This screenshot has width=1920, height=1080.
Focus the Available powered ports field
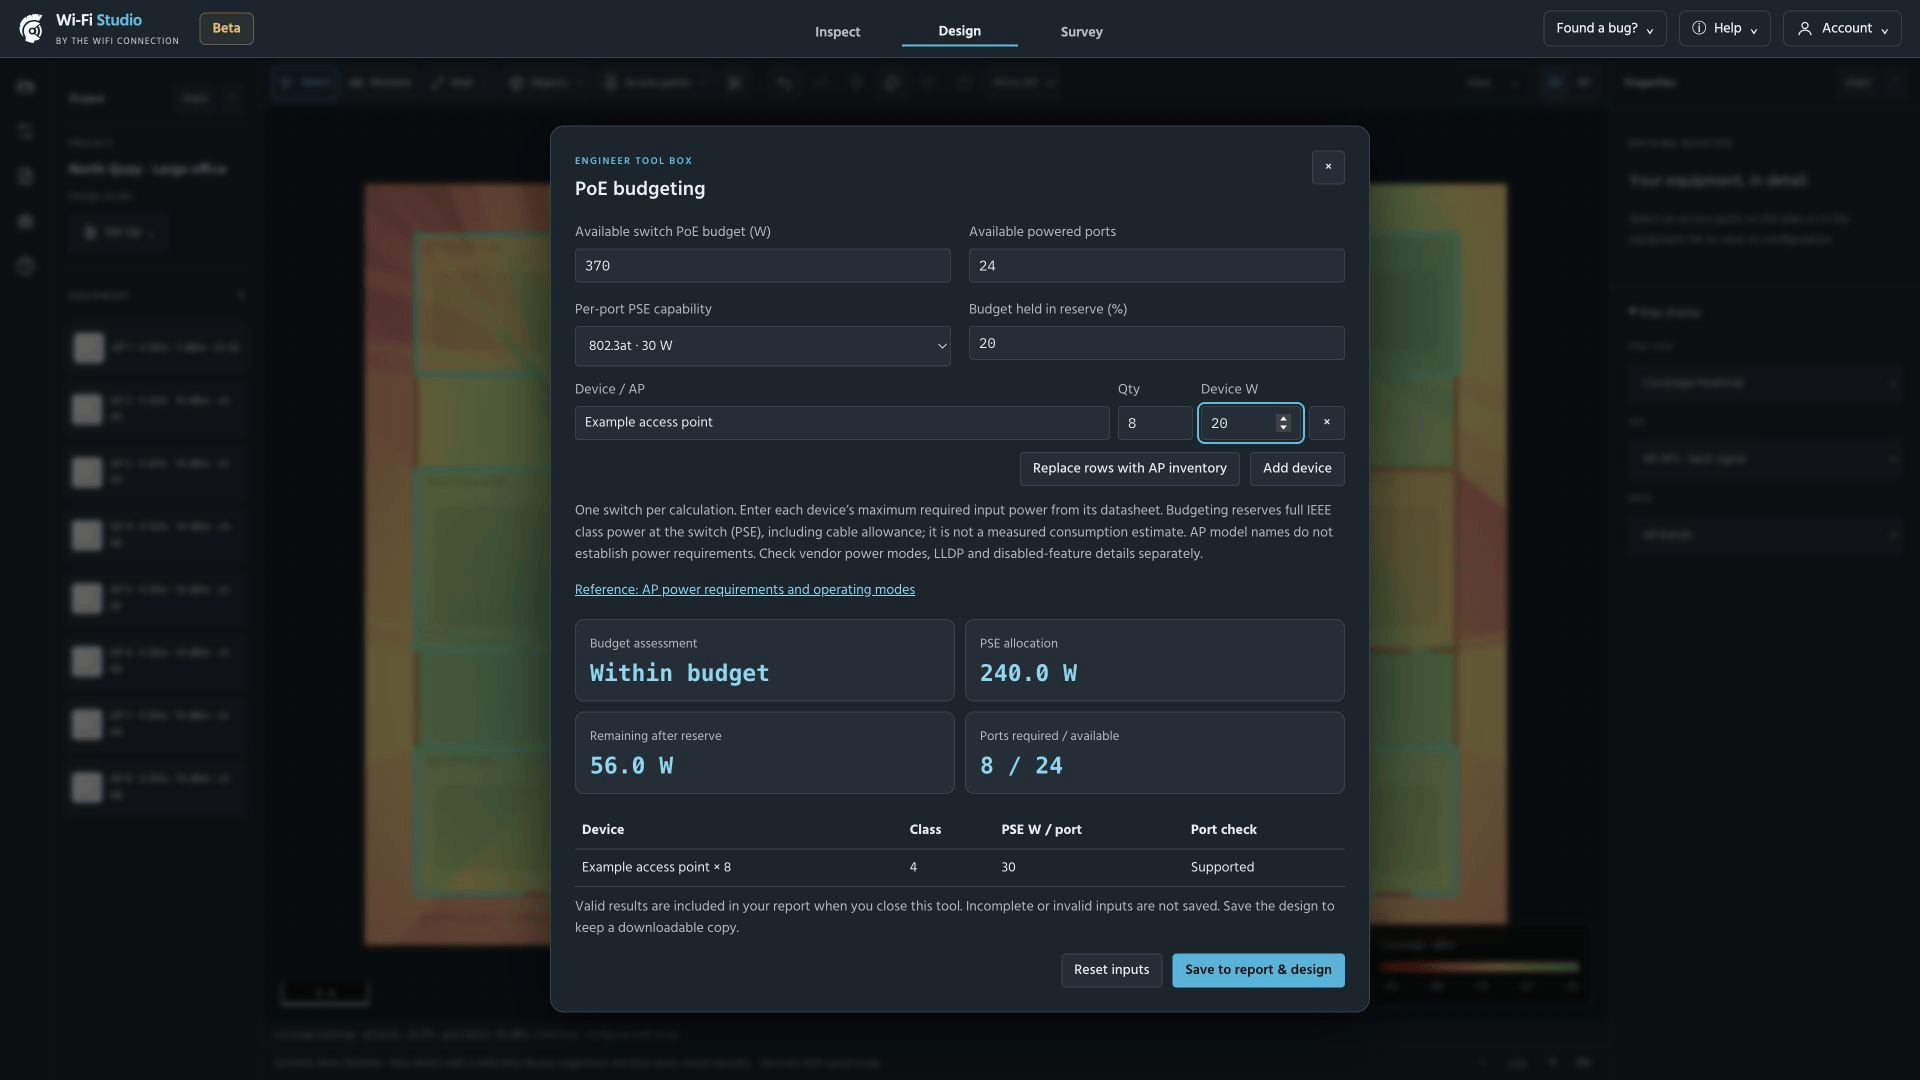[1156, 266]
